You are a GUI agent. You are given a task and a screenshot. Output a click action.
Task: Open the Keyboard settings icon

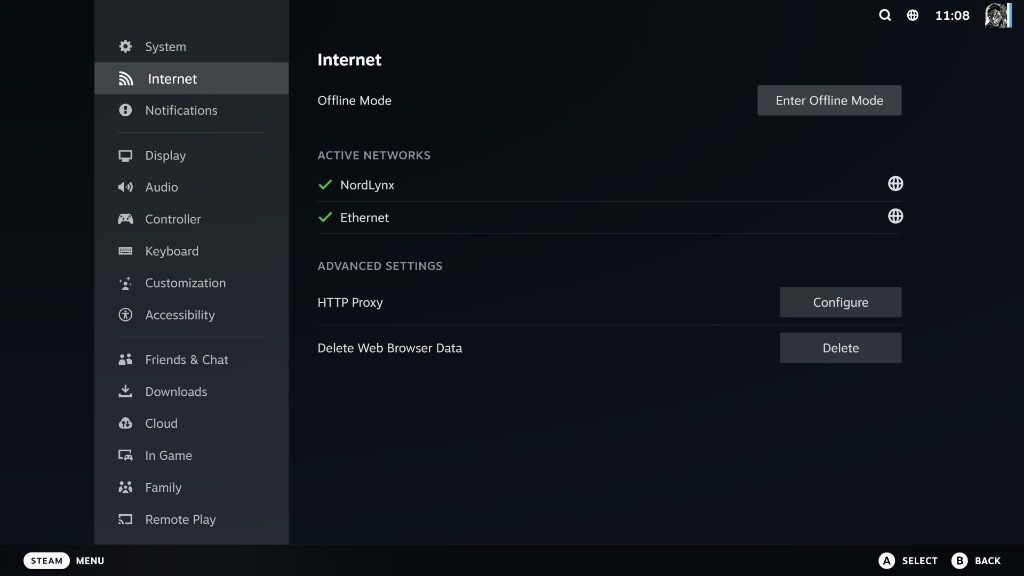pos(124,251)
